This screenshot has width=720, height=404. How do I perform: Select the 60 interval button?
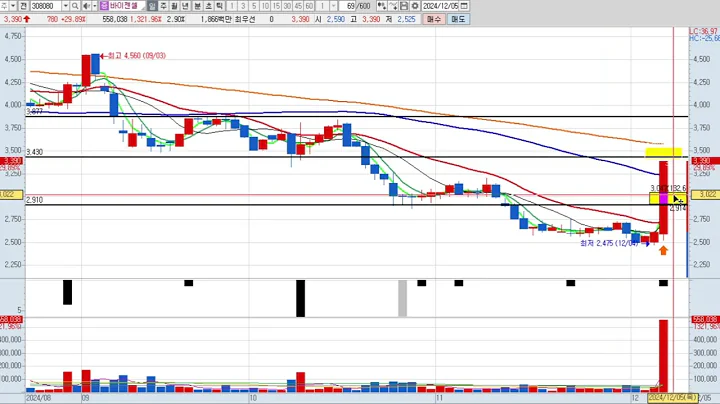point(309,6)
